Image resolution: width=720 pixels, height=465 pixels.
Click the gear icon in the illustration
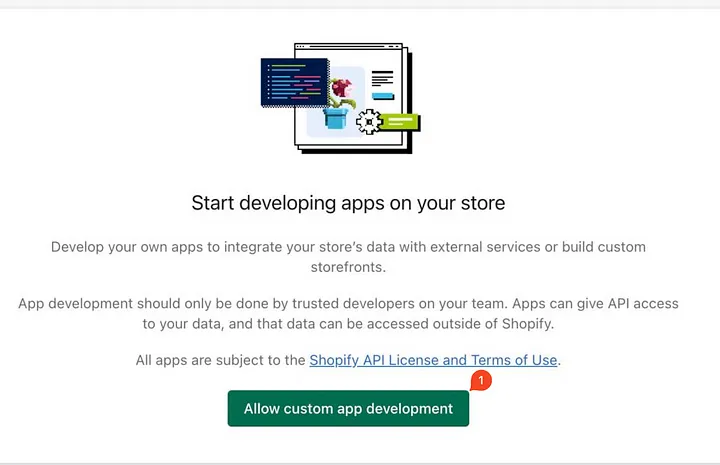(368, 122)
